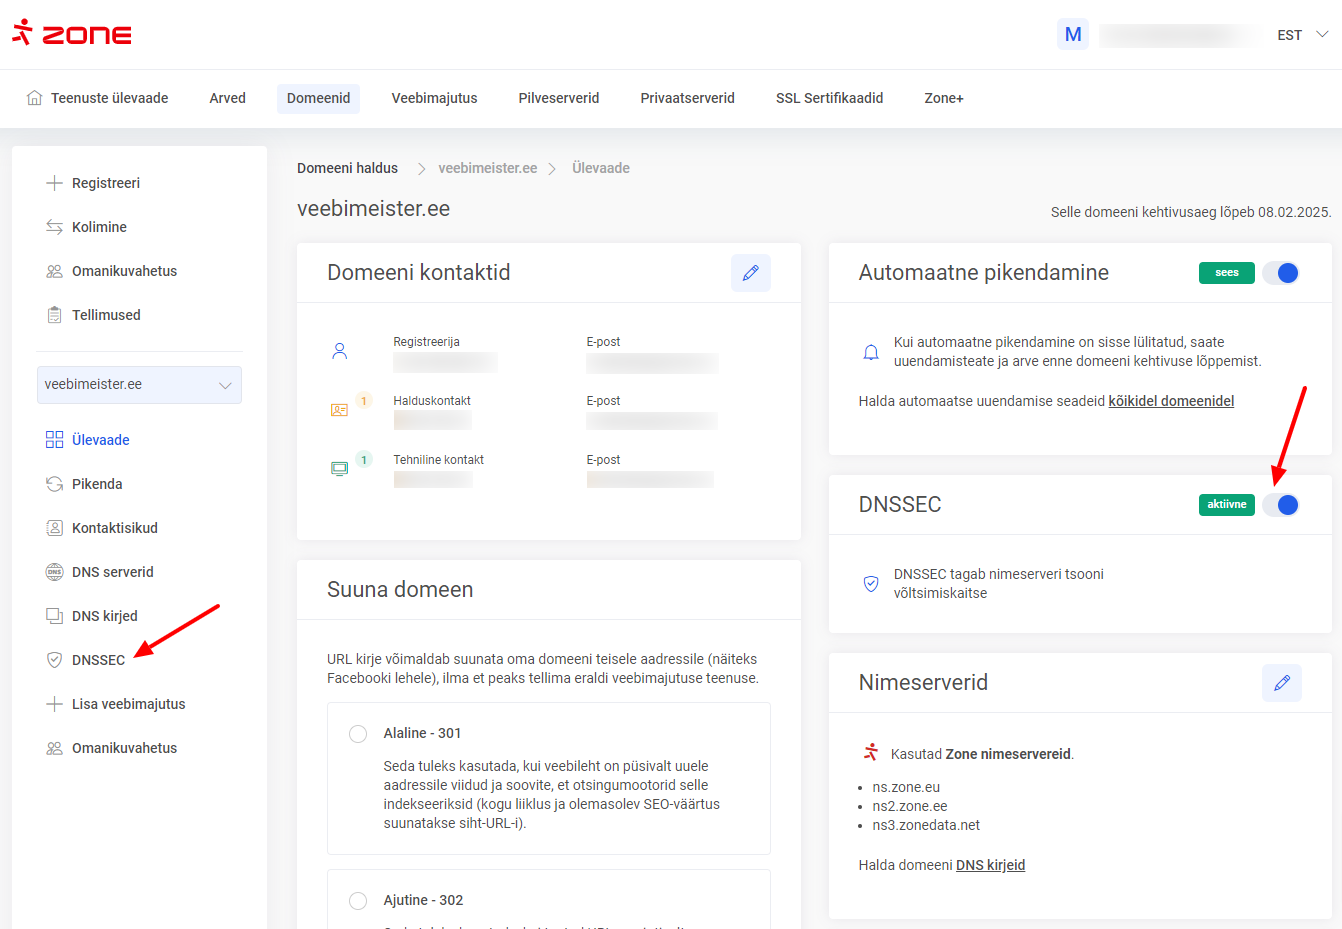1342x929 pixels.
Task: Open the kõikidel domeenidel link
Action: pyautogui.click(x=1171, y=401)
